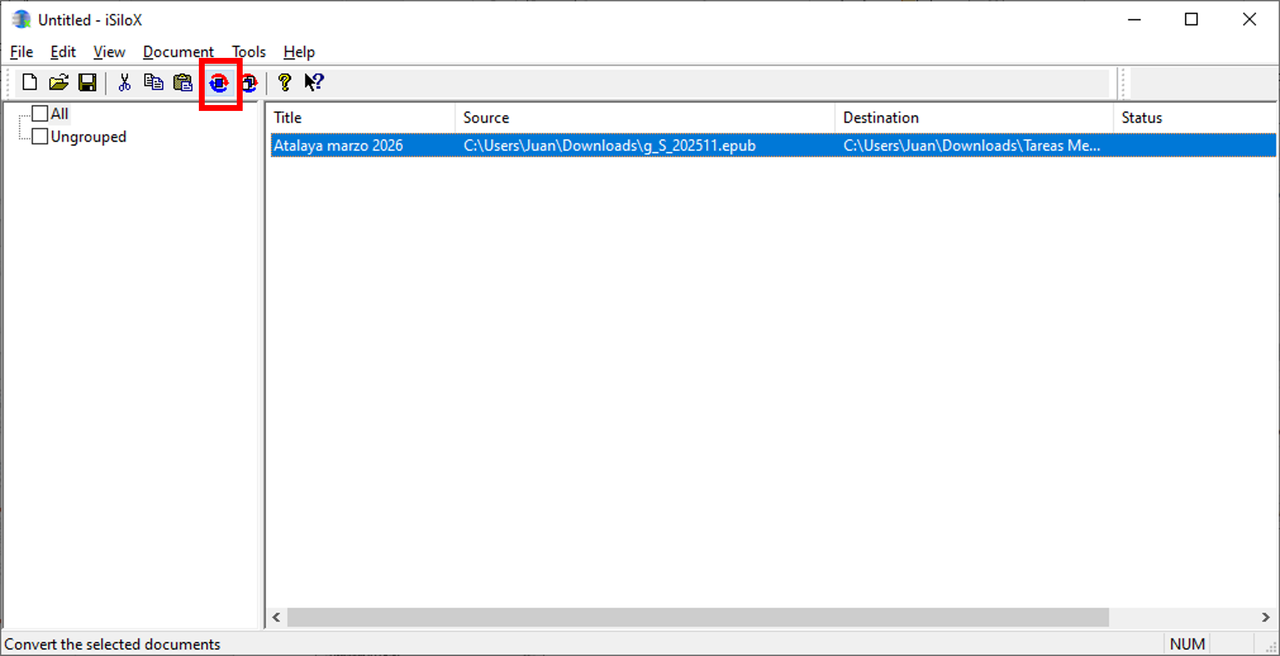Screen dimensions: 1280x656
Task: Click the horizontal scrollbar left arrow
Action: click(277, 618)
